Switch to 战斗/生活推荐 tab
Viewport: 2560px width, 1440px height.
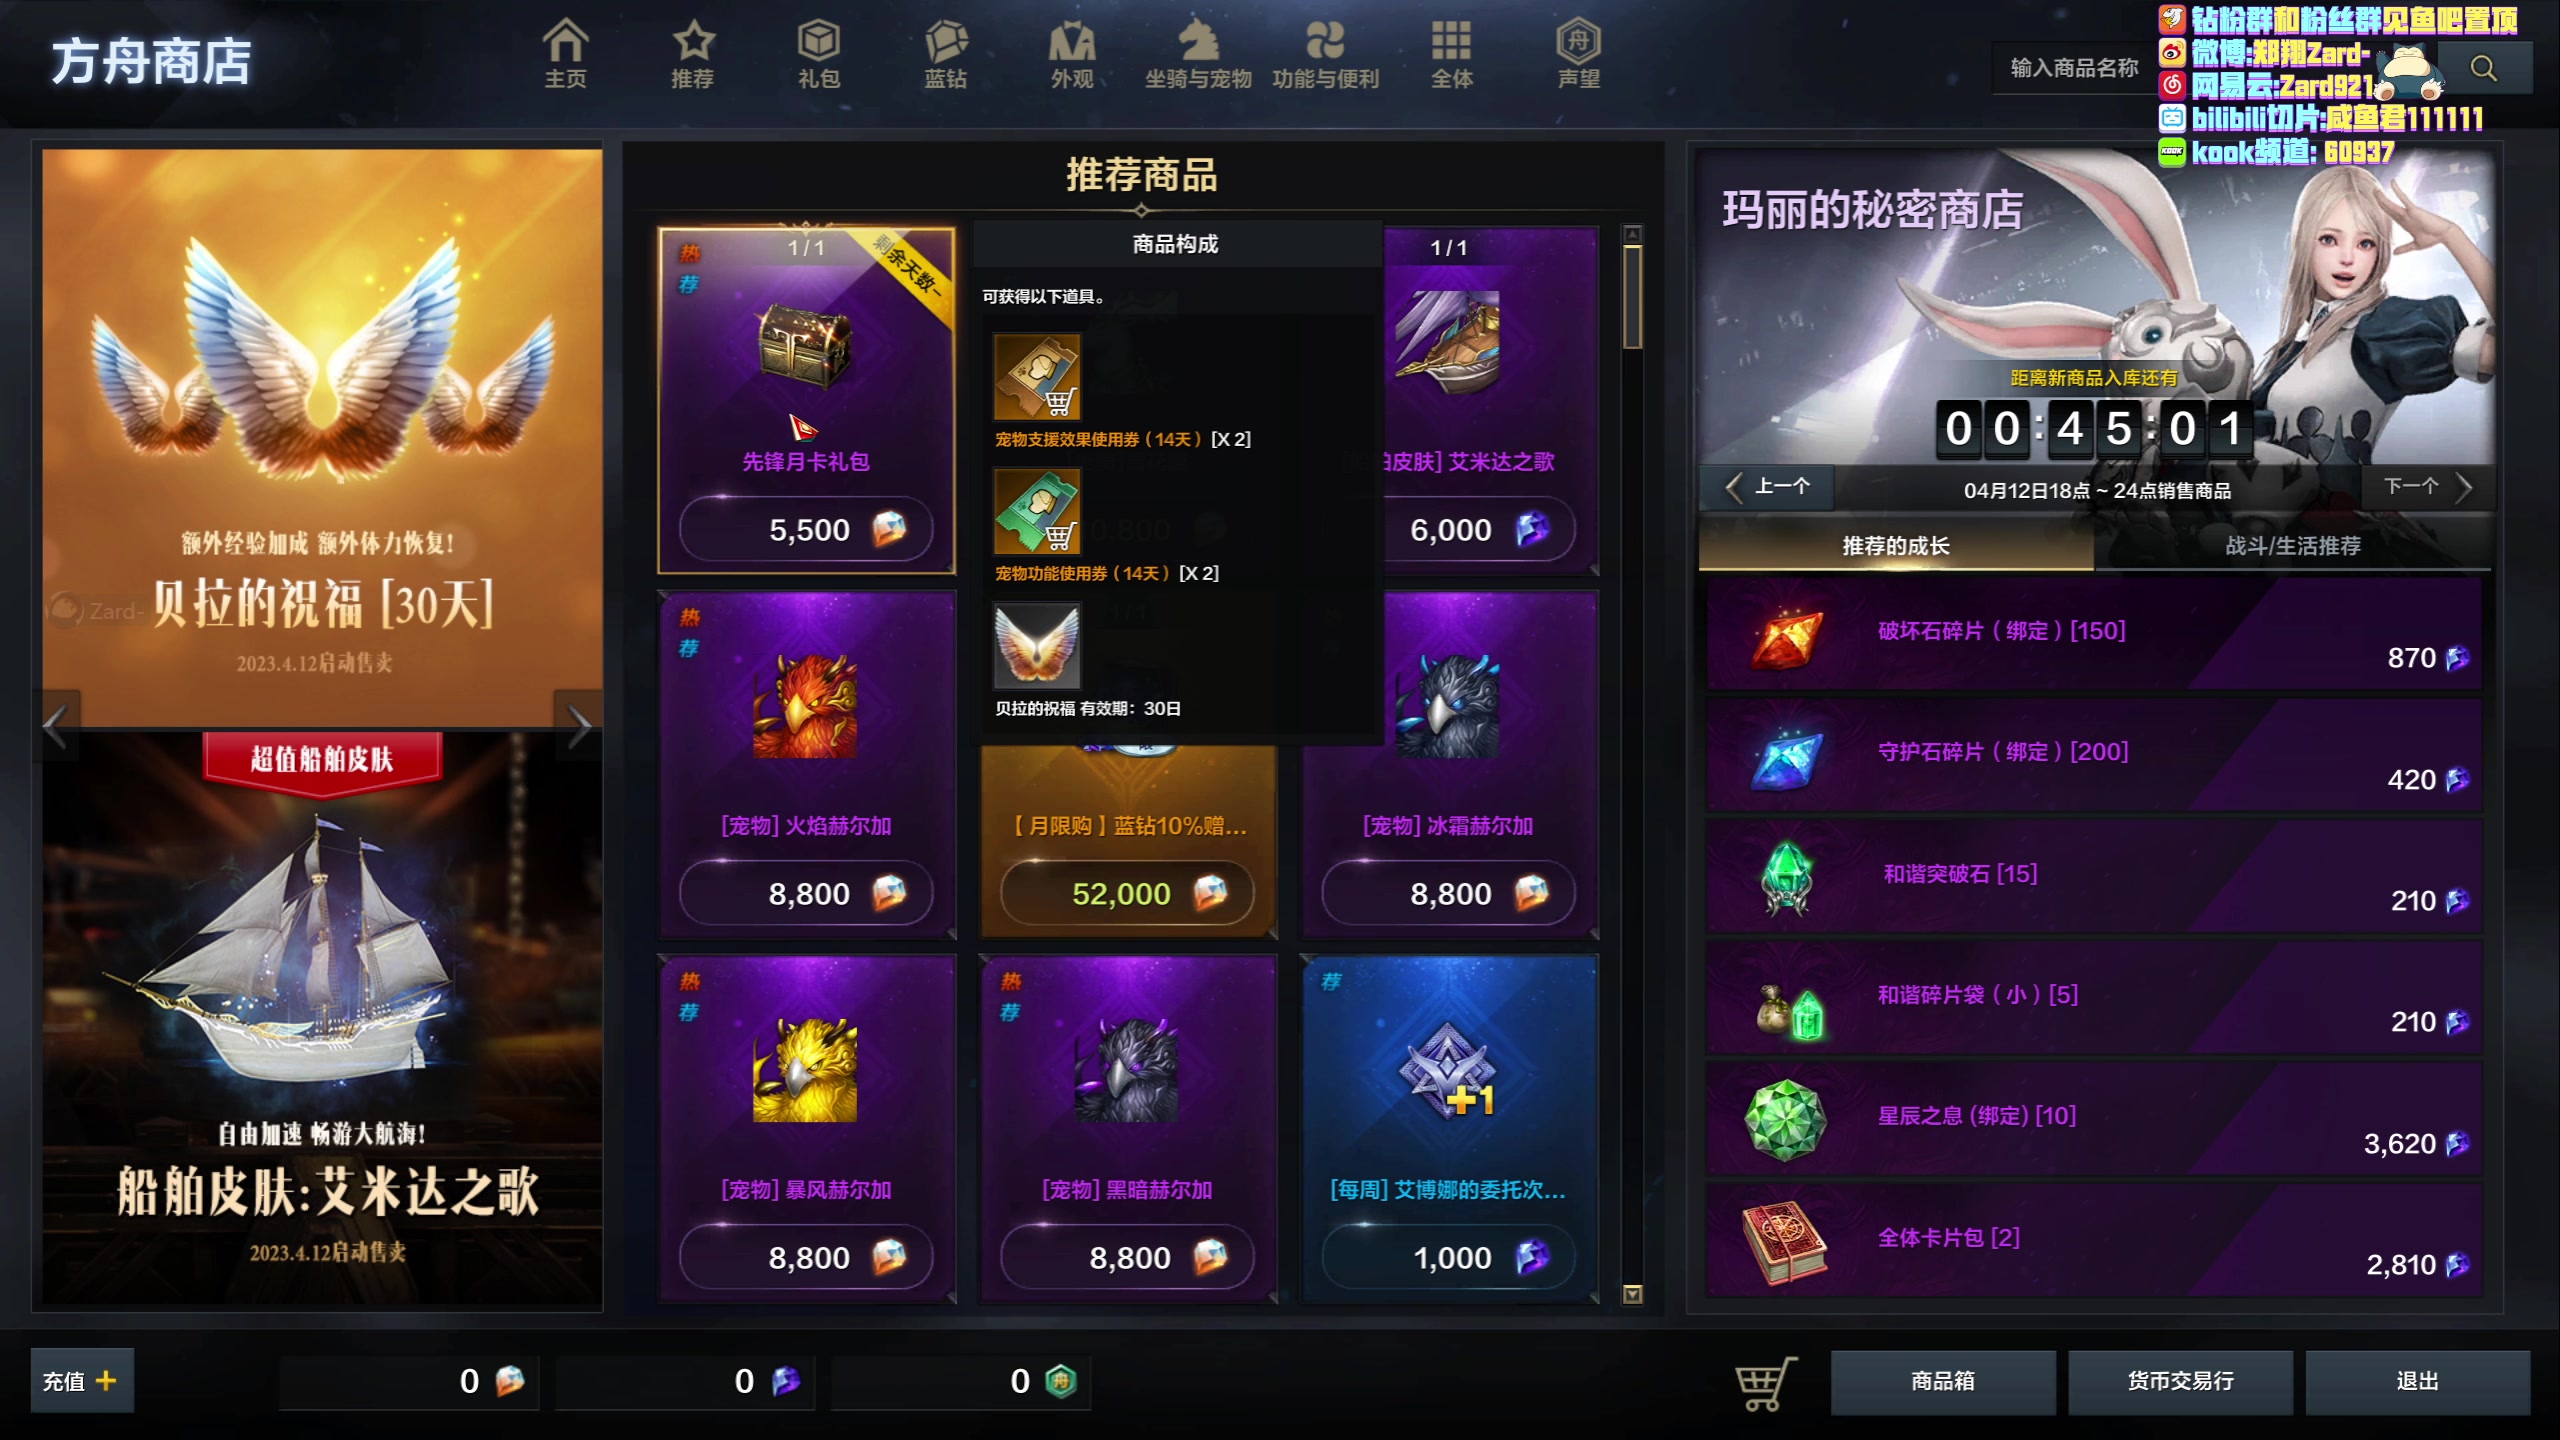2293,545
